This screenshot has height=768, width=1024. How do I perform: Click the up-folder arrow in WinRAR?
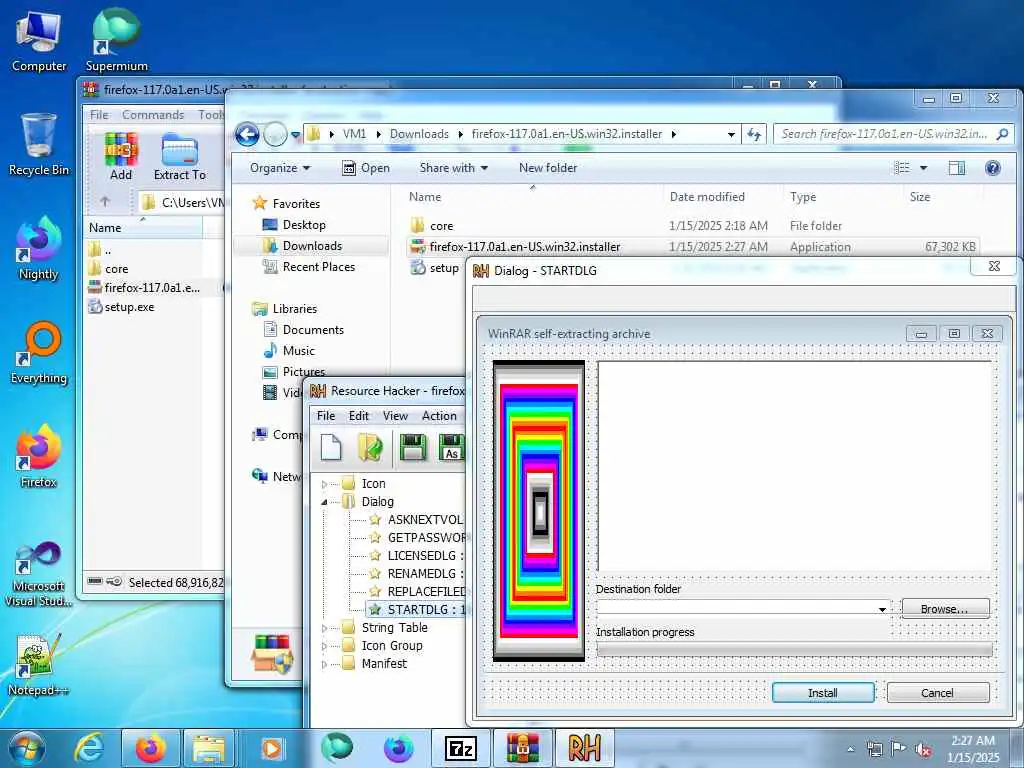105,202
